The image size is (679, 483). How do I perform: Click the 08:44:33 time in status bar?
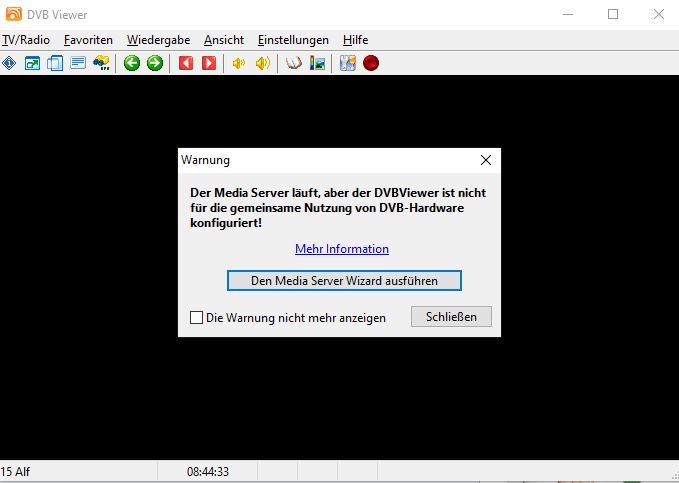pos(208,471)
